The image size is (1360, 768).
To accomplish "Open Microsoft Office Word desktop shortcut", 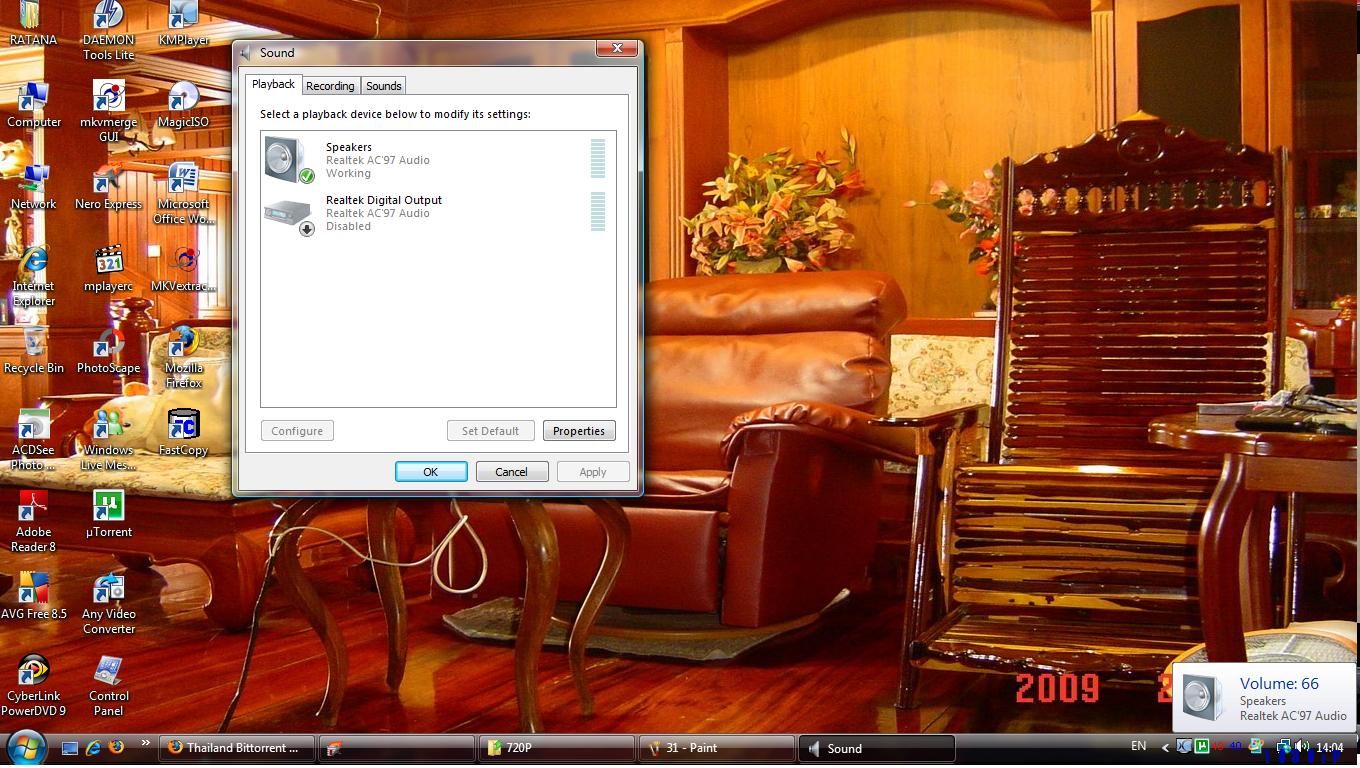I will tap(184, 194).
